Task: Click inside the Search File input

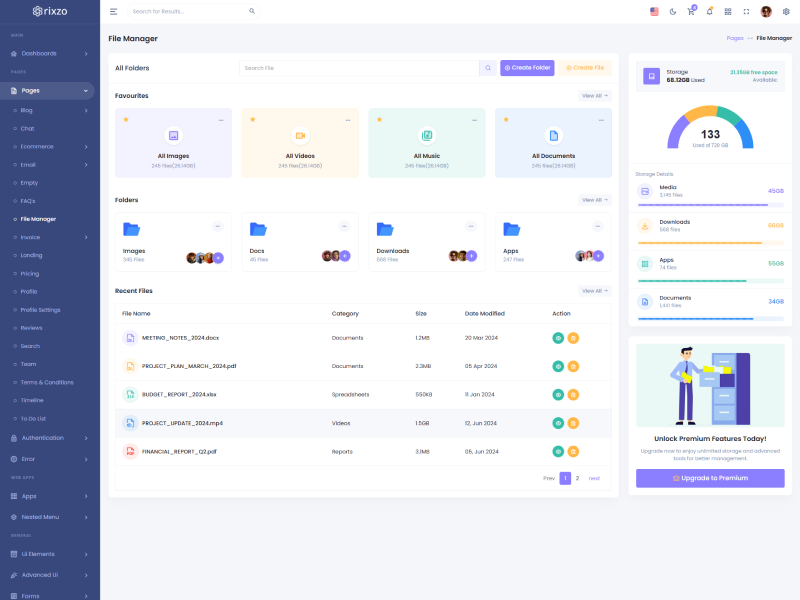Action: point(358,68)
